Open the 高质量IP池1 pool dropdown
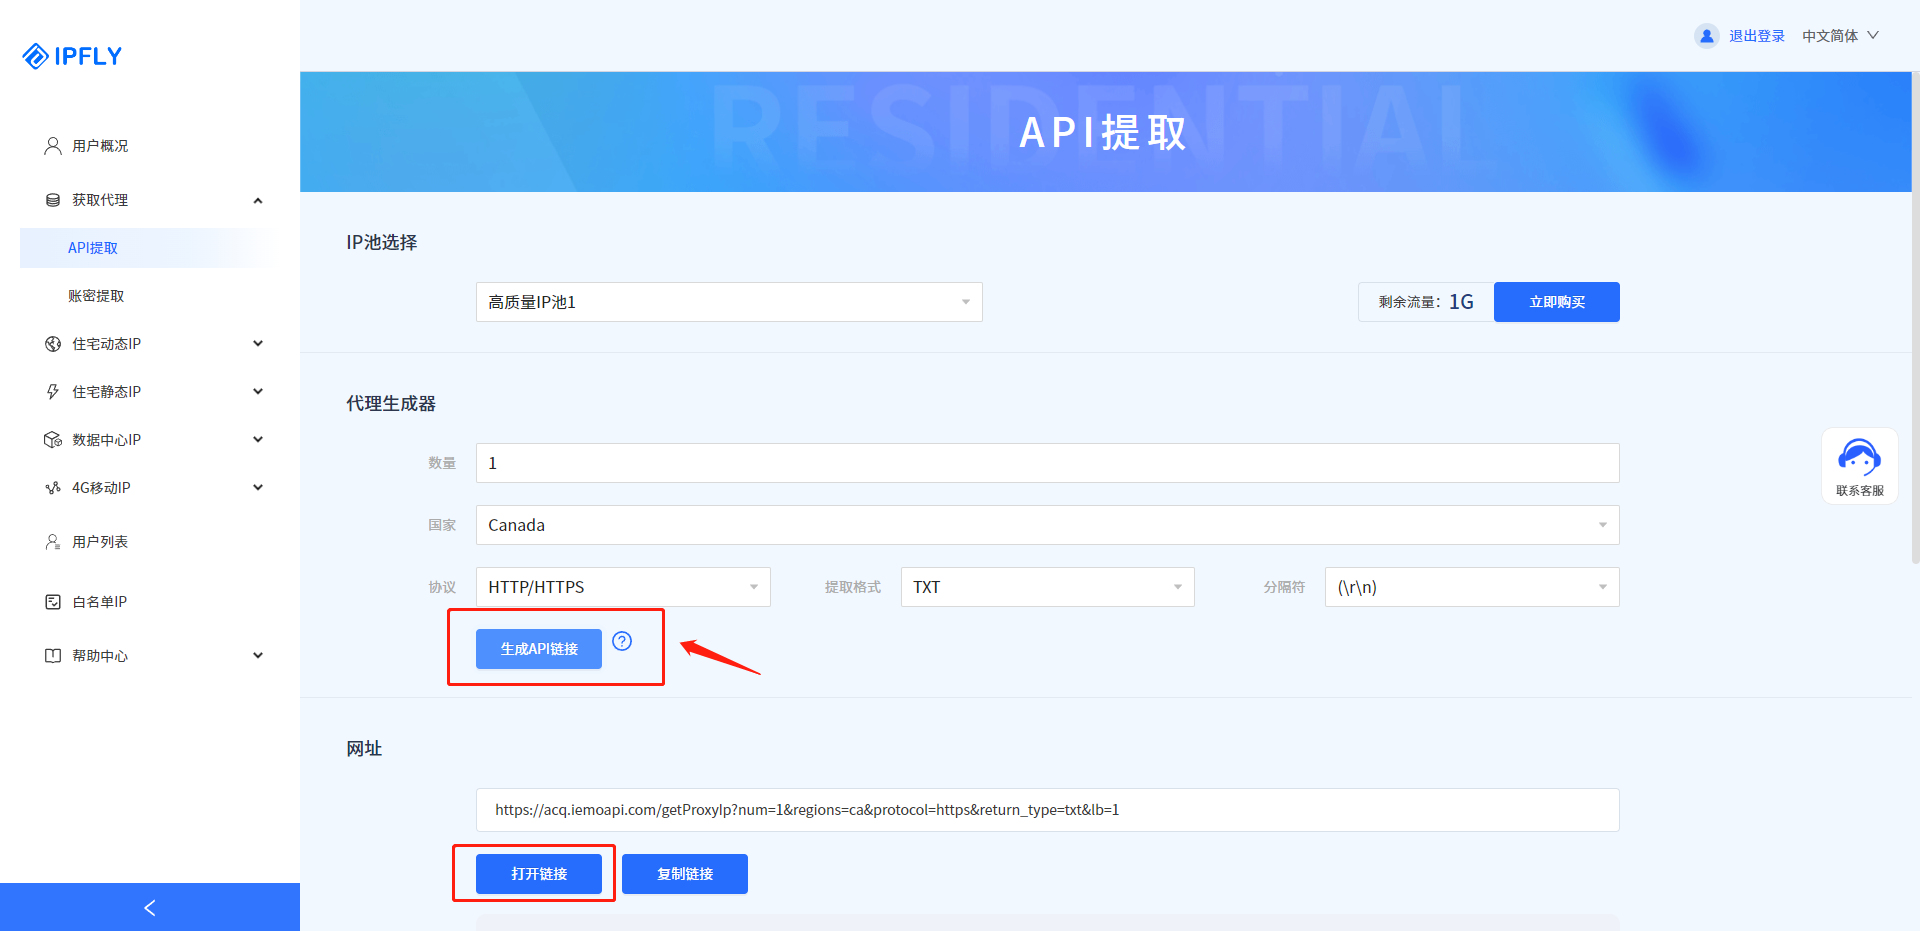 (x=728, y=302)
